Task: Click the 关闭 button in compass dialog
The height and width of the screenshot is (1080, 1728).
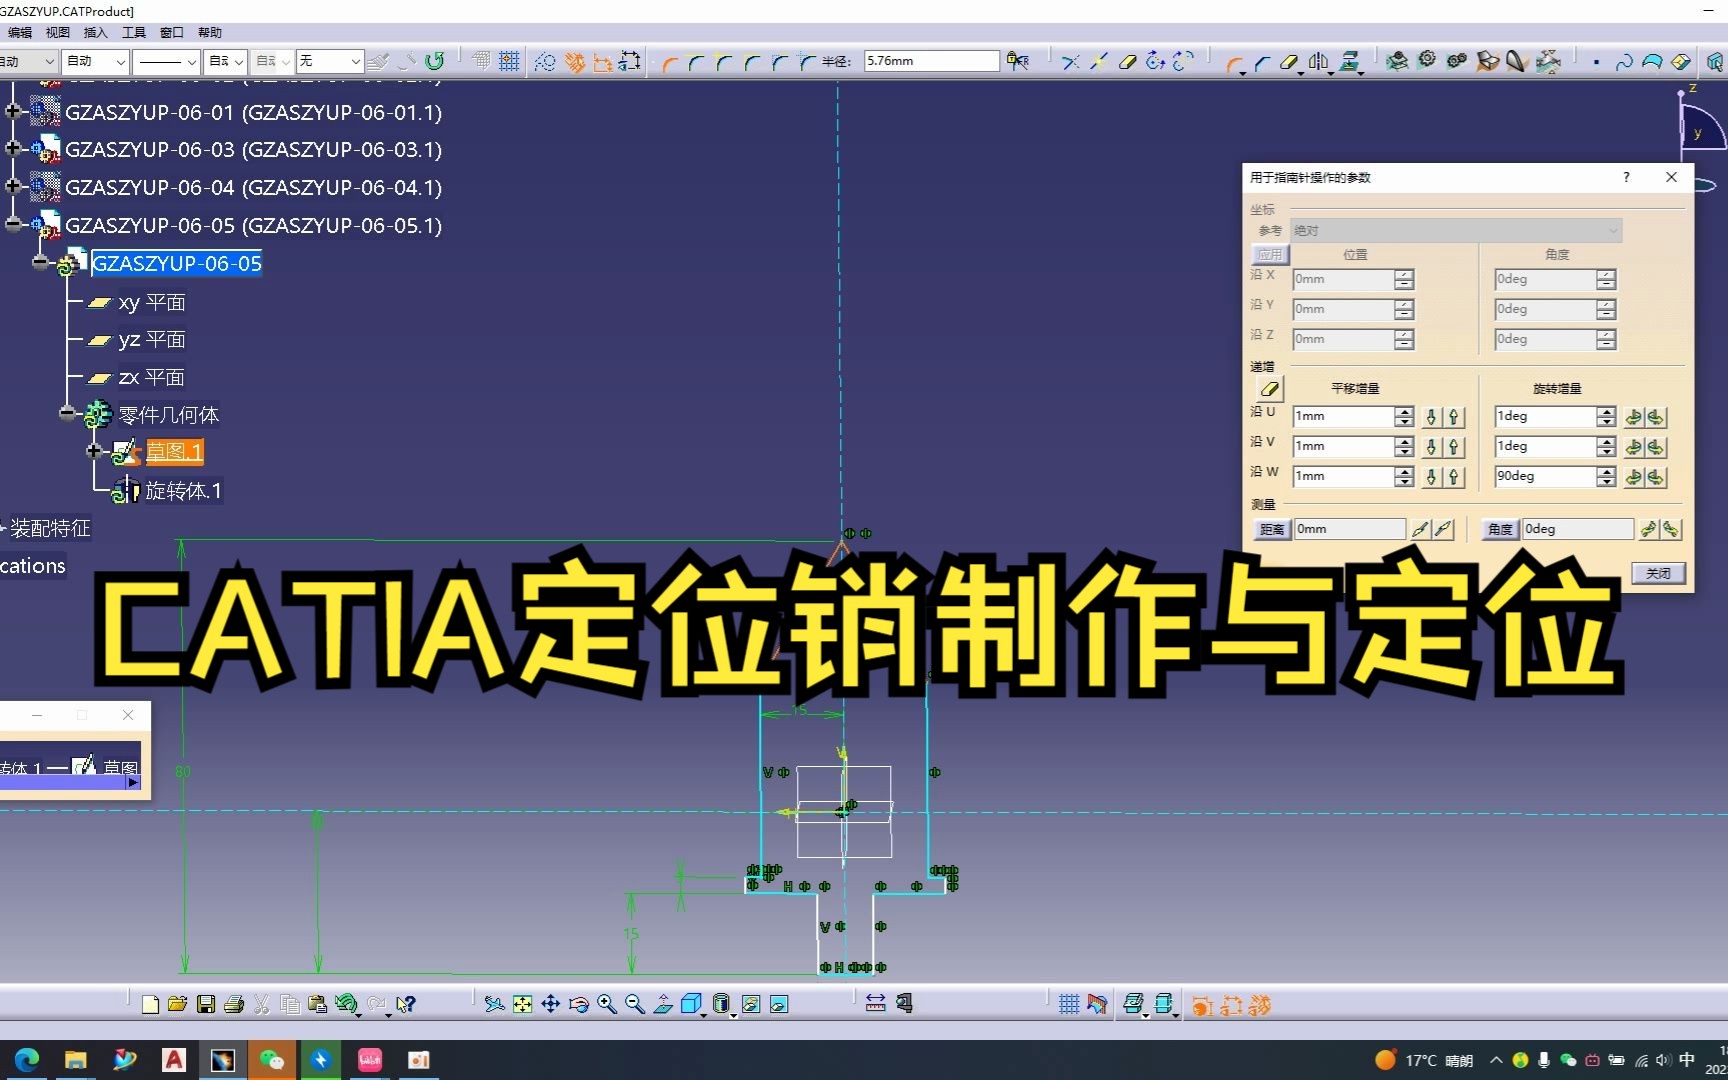Action: pos(1658,573)
